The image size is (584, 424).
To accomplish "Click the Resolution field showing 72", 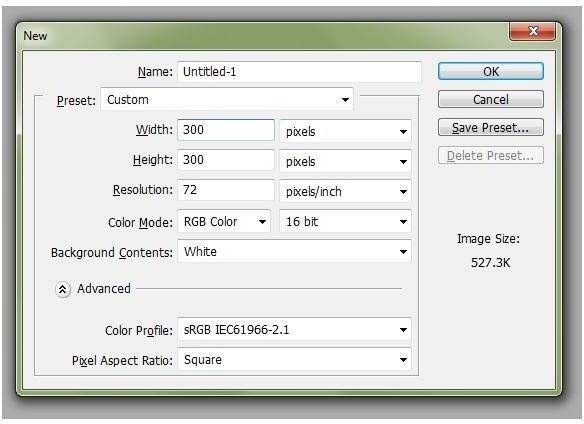I will [226, 190].
